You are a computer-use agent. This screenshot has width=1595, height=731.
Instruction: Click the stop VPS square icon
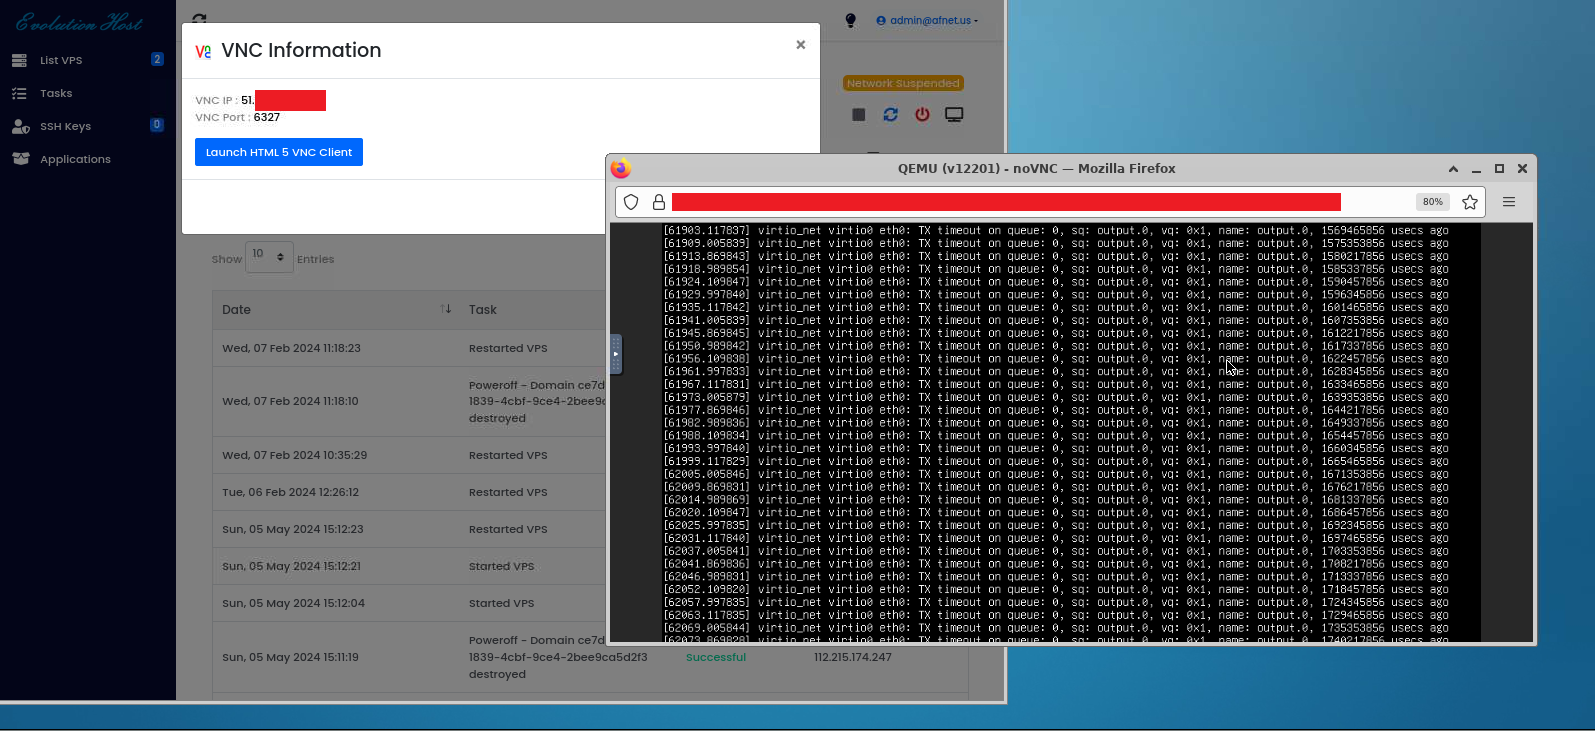coord(858,115)
